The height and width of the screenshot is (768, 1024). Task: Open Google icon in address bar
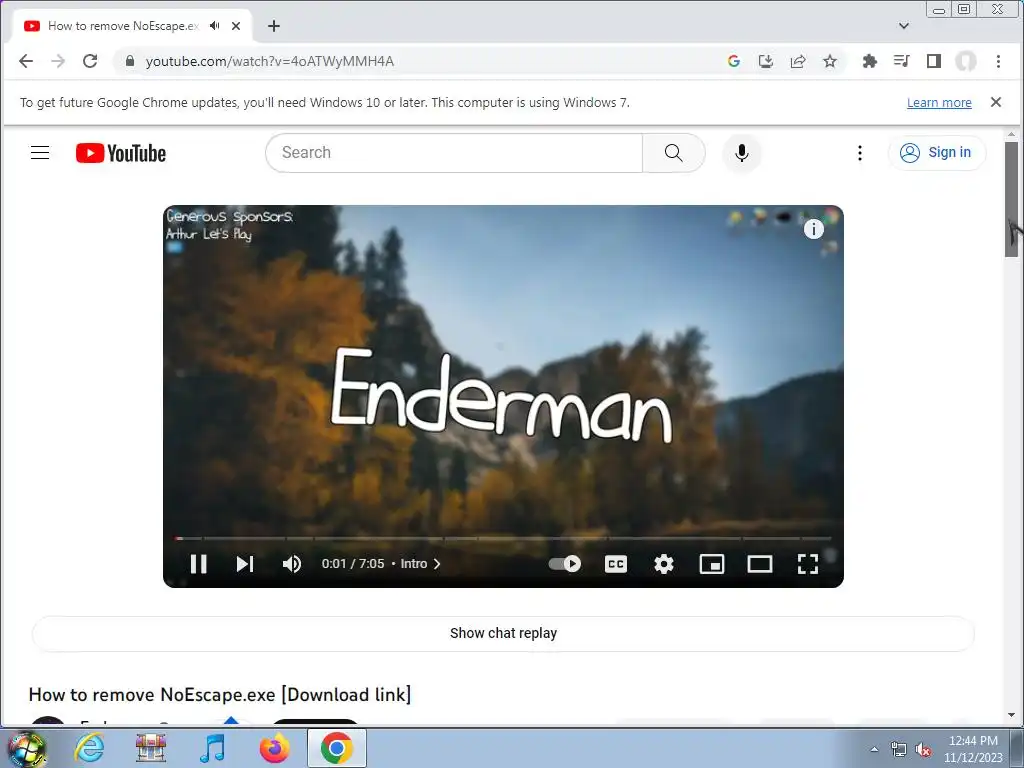point(733,61)
